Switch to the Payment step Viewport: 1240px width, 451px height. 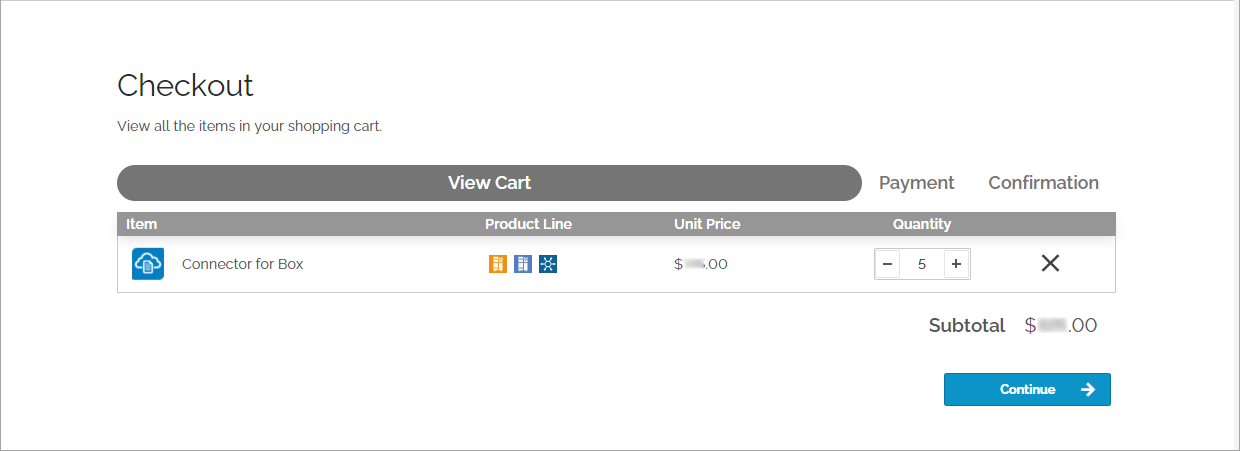click(x=917, y=183)
